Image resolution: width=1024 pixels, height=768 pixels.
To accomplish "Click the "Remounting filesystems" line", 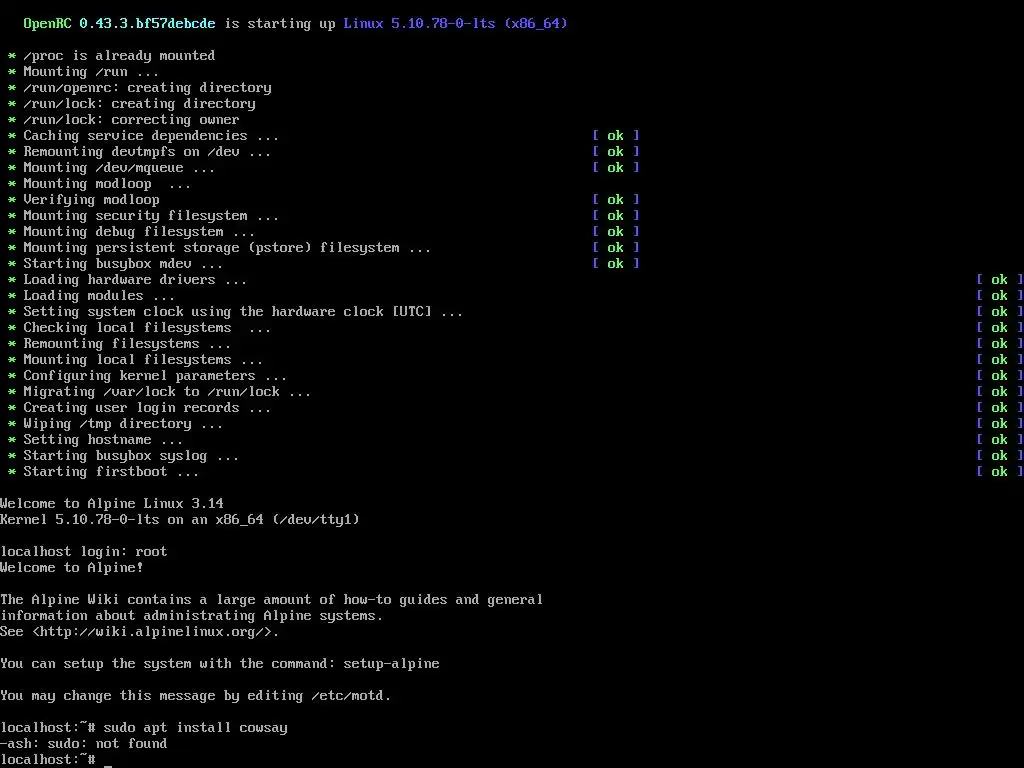I will pos(127,344).
